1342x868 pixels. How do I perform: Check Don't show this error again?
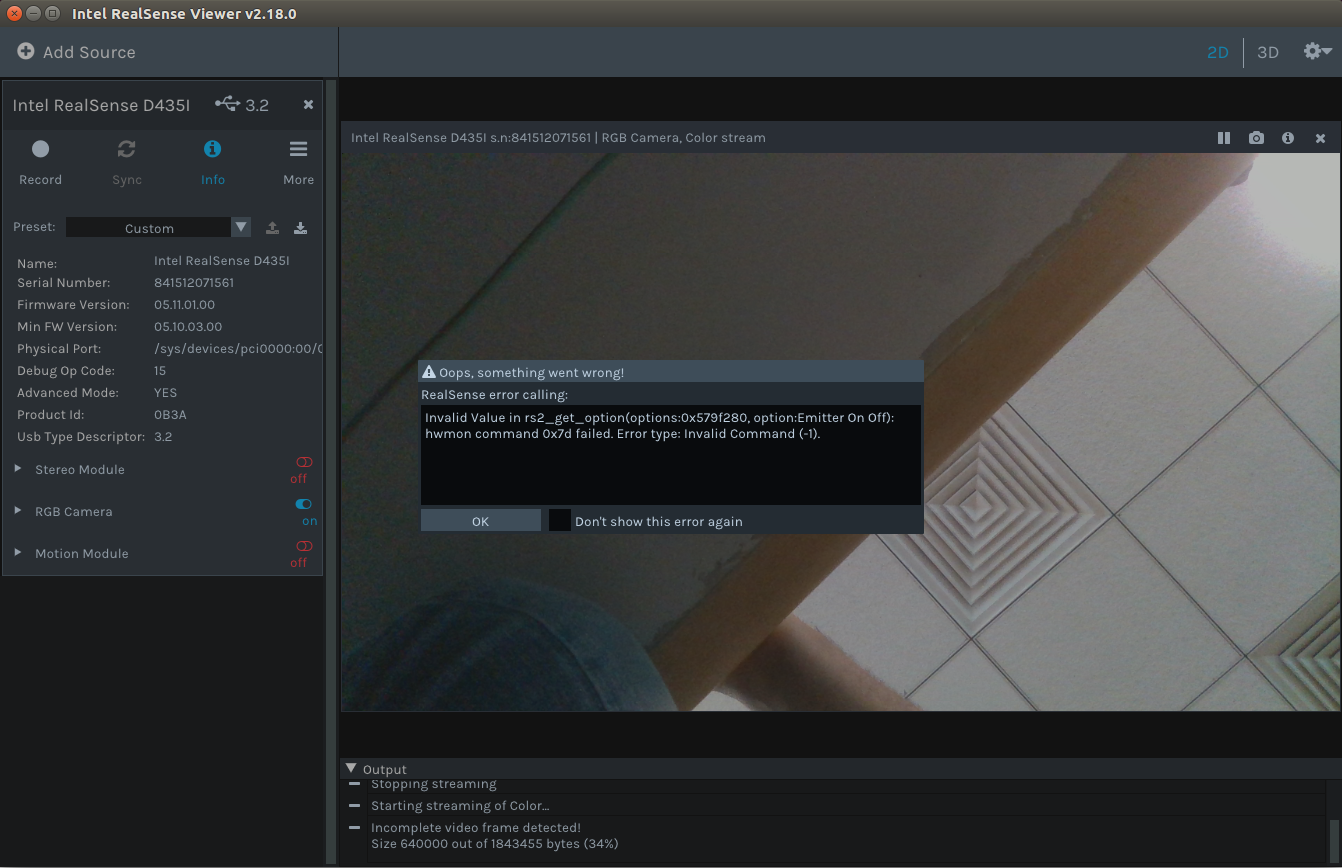559,520
